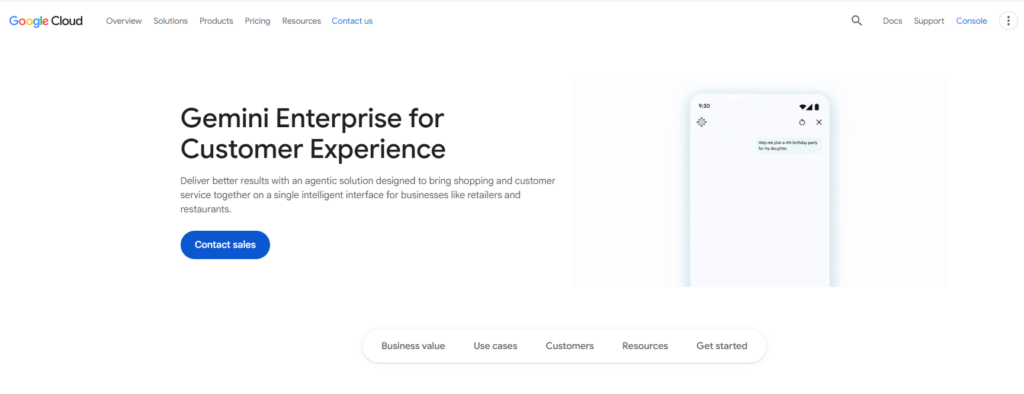Jump to the Use cases section
This screenshot has width=1024, height=394.
click(x=495, y=346)
